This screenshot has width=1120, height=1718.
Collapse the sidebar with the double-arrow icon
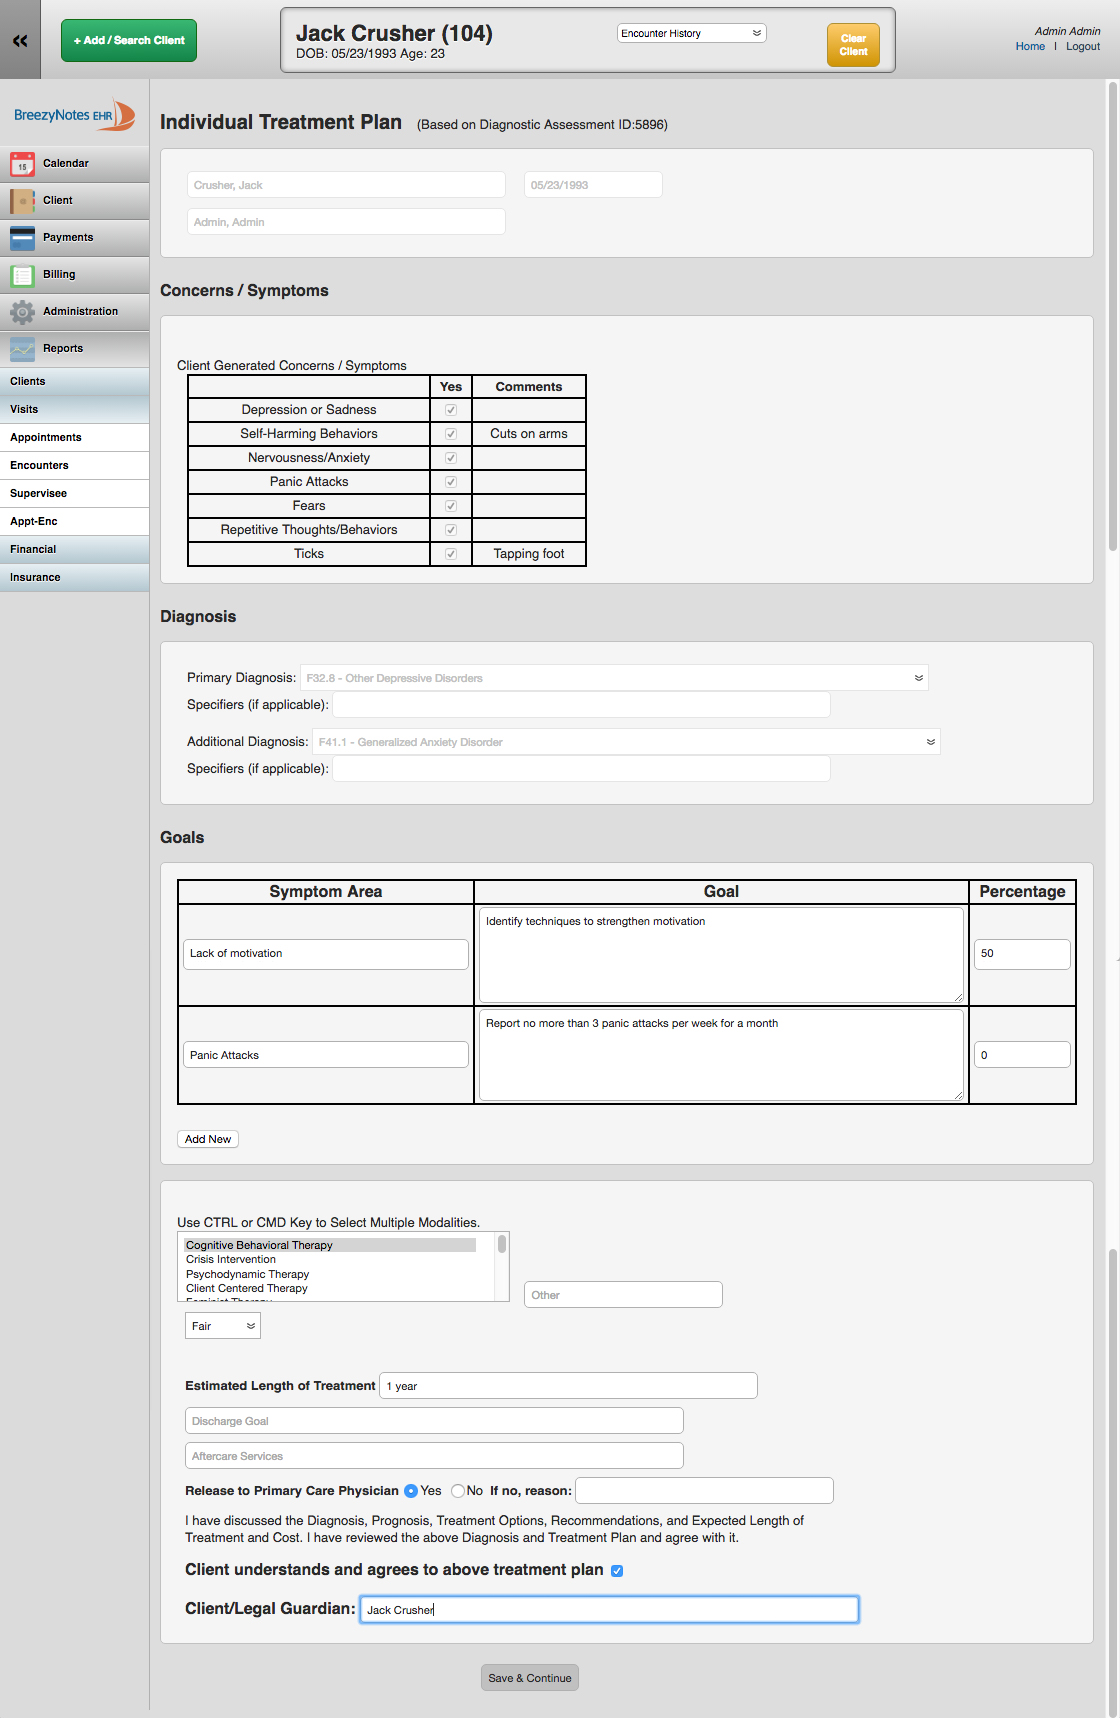coord(20,40)
